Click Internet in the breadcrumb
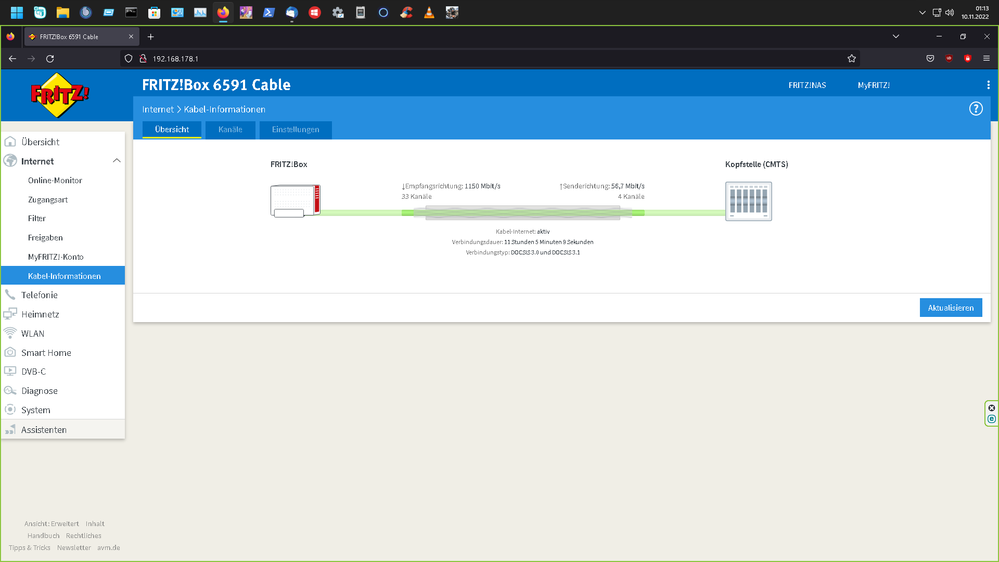999x562 pixels. 157,110
